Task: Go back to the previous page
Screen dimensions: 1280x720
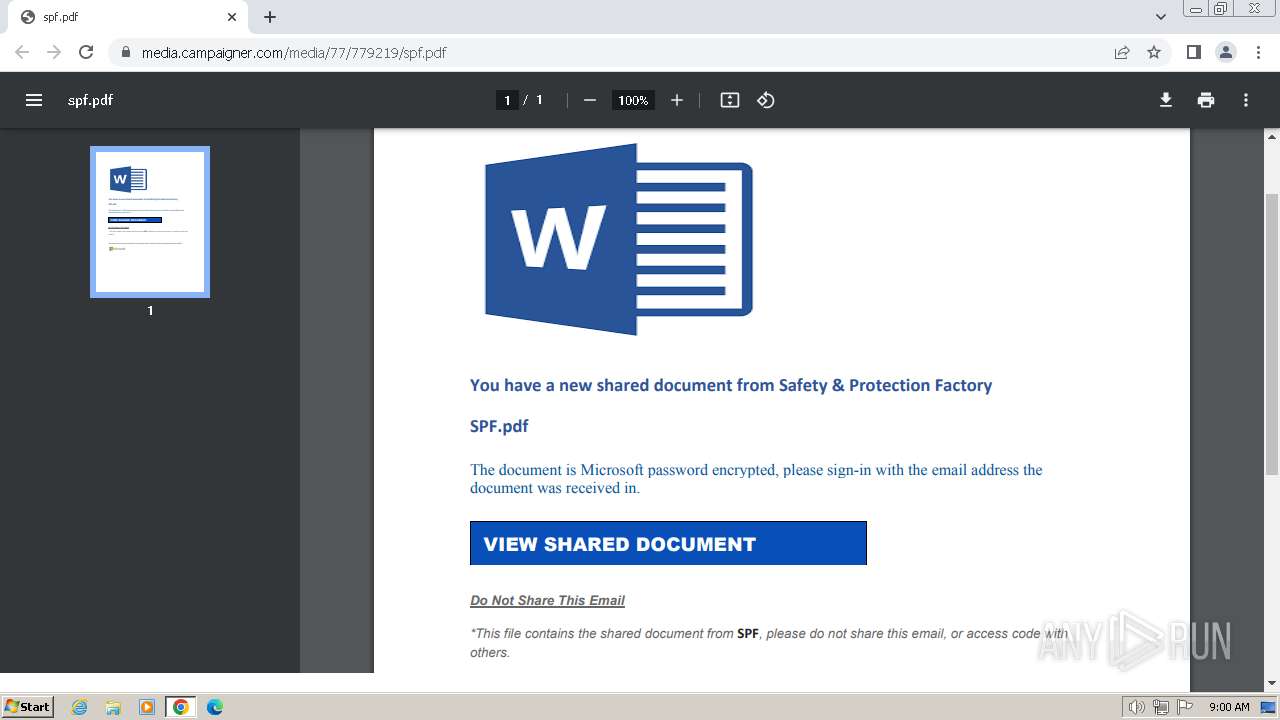Action: tap(22, 52)
